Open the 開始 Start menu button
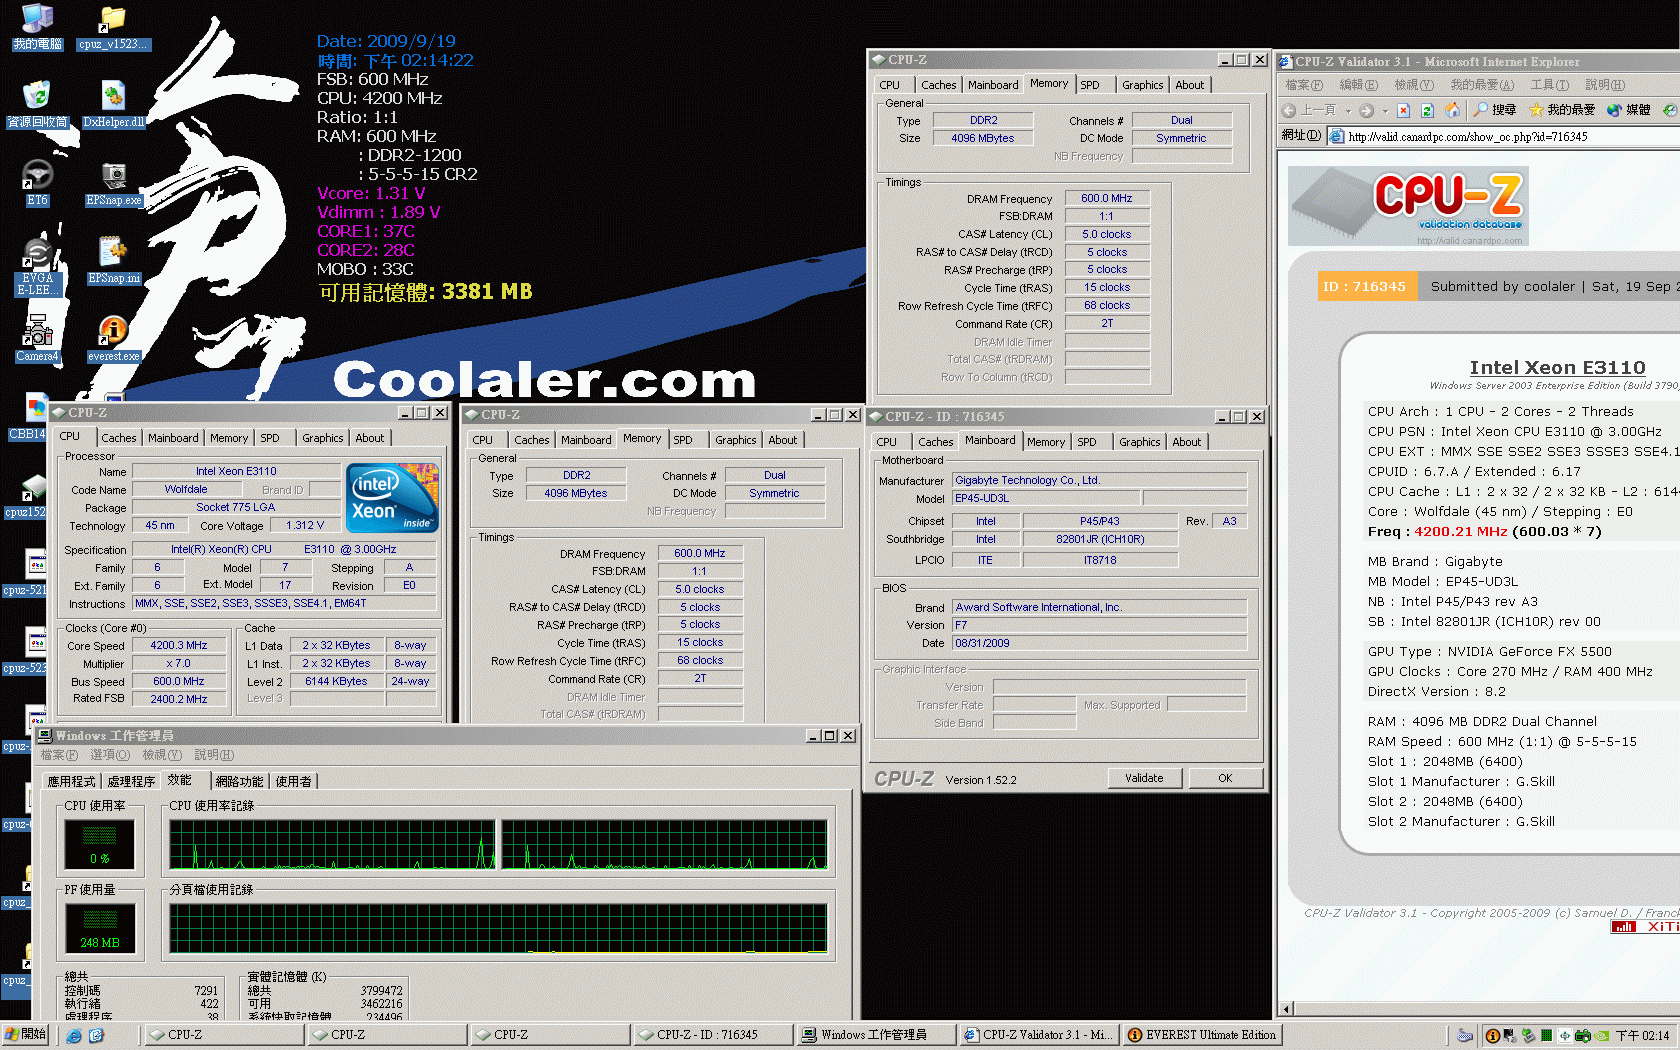This screenshot has width=1680, height=1050. pos(26,1035)
